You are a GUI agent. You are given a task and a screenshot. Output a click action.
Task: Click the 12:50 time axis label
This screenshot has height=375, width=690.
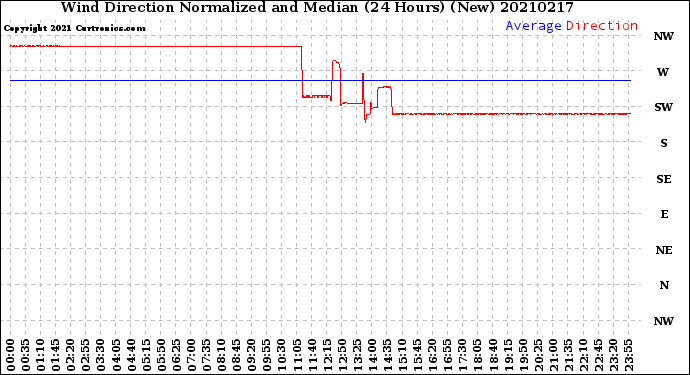pyautogui.click(x=342, y=355)
